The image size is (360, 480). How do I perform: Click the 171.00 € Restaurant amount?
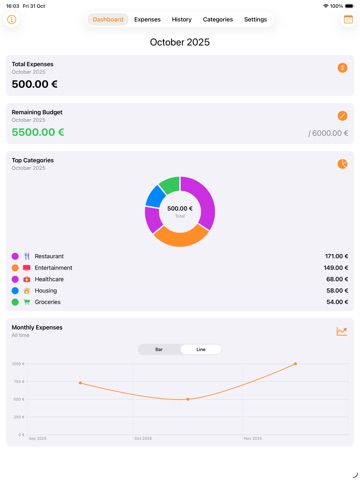point(336,256)
